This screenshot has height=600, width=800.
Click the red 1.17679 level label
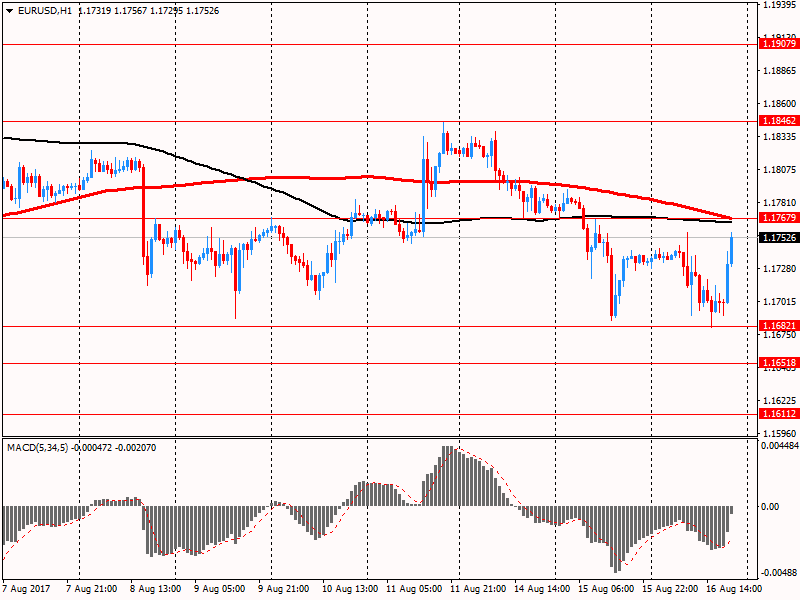coord(779,217)
